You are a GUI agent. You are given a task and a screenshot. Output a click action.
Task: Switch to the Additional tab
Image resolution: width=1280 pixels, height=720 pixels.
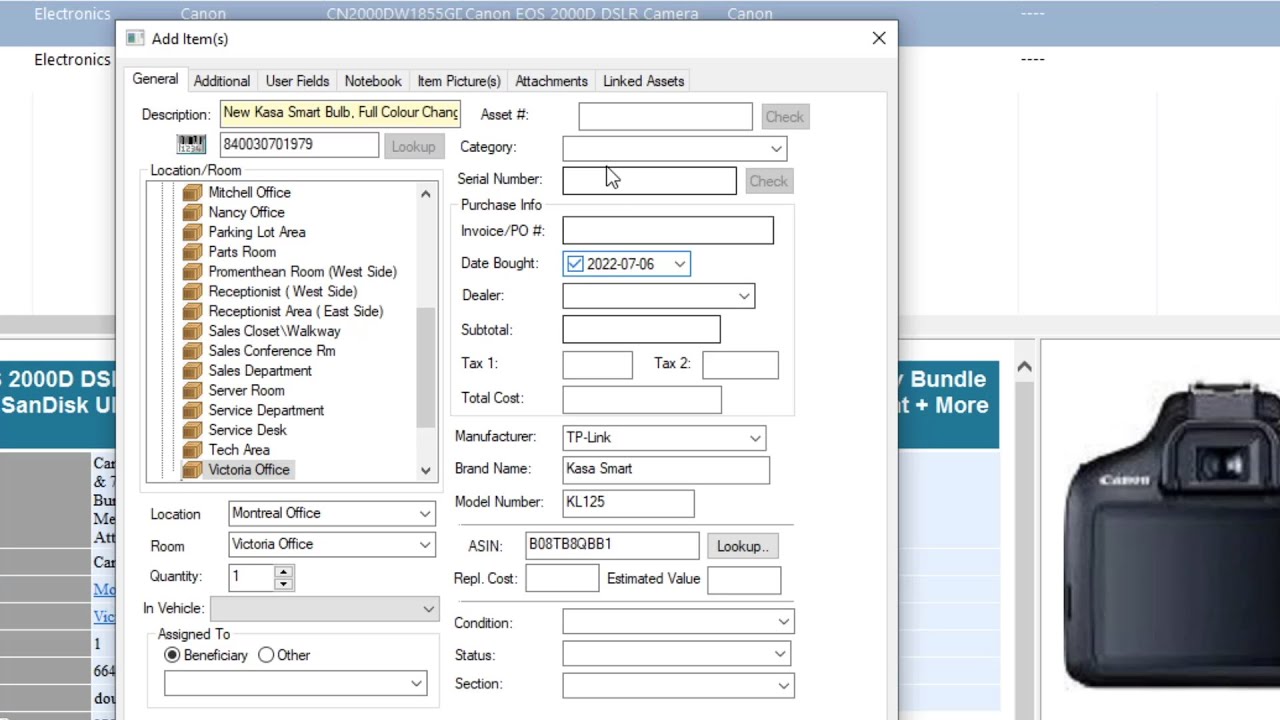tap(222, 81)
